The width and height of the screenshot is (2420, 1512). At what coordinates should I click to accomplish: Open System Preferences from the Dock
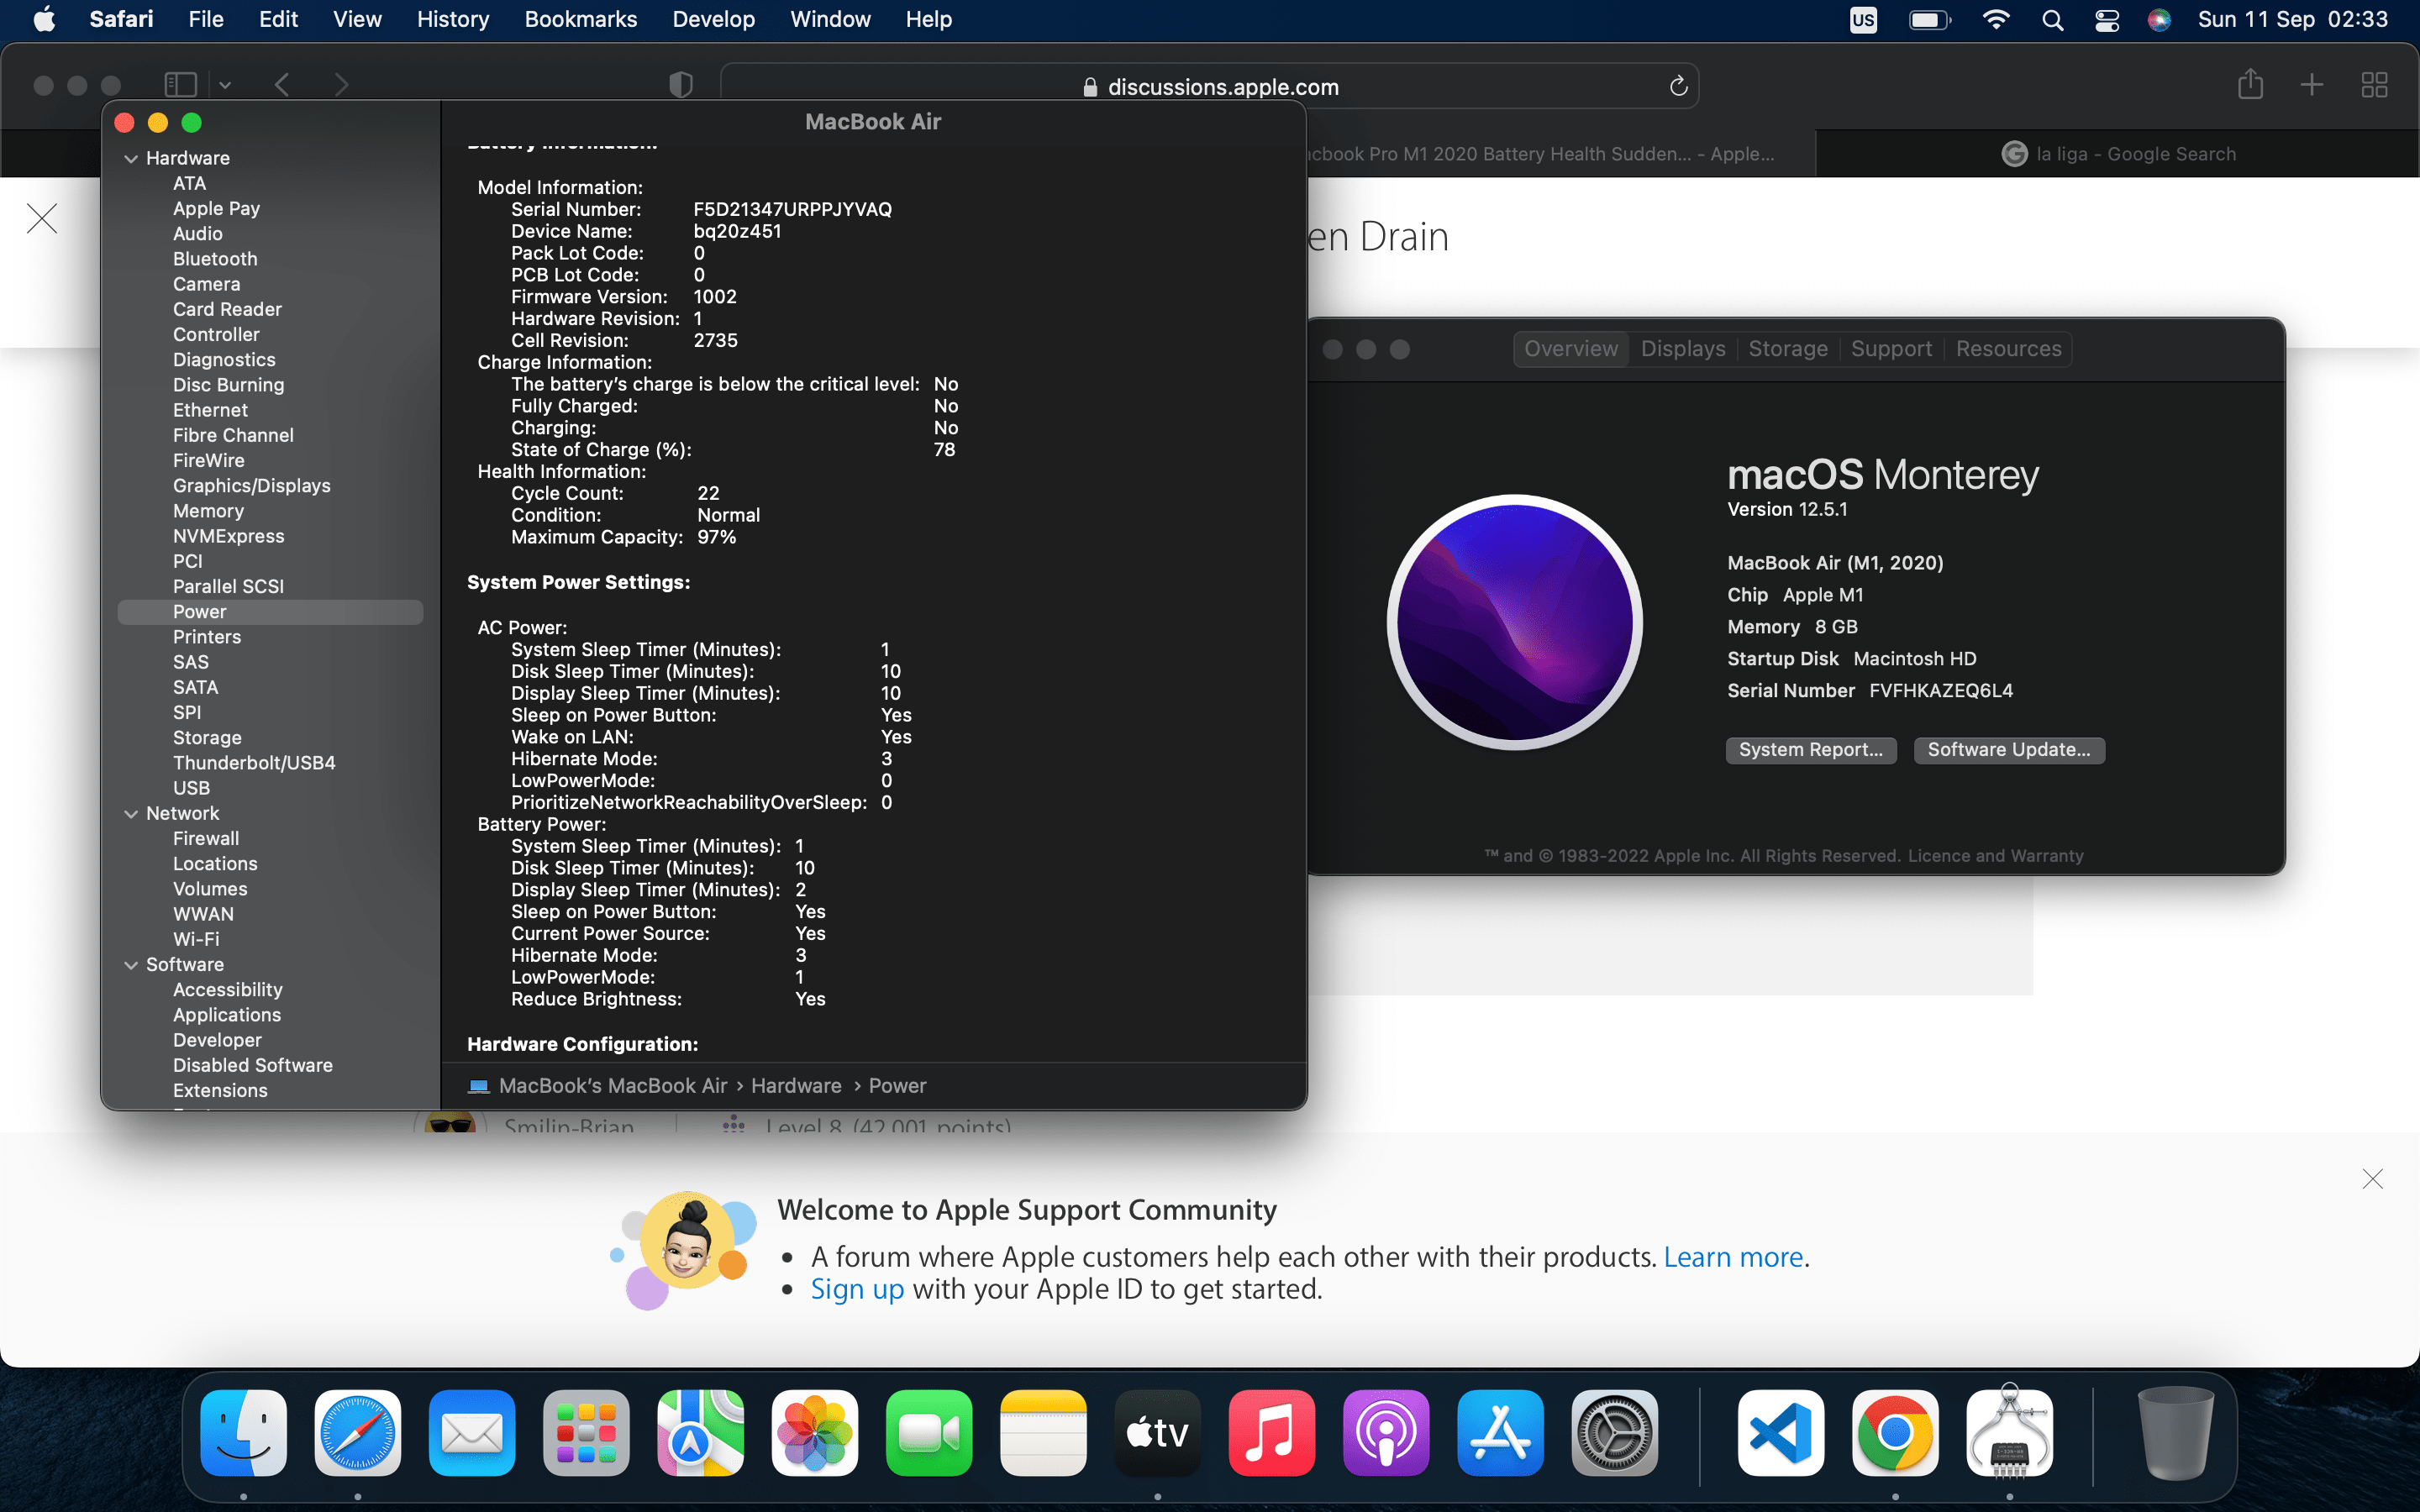[1614, 1432]
